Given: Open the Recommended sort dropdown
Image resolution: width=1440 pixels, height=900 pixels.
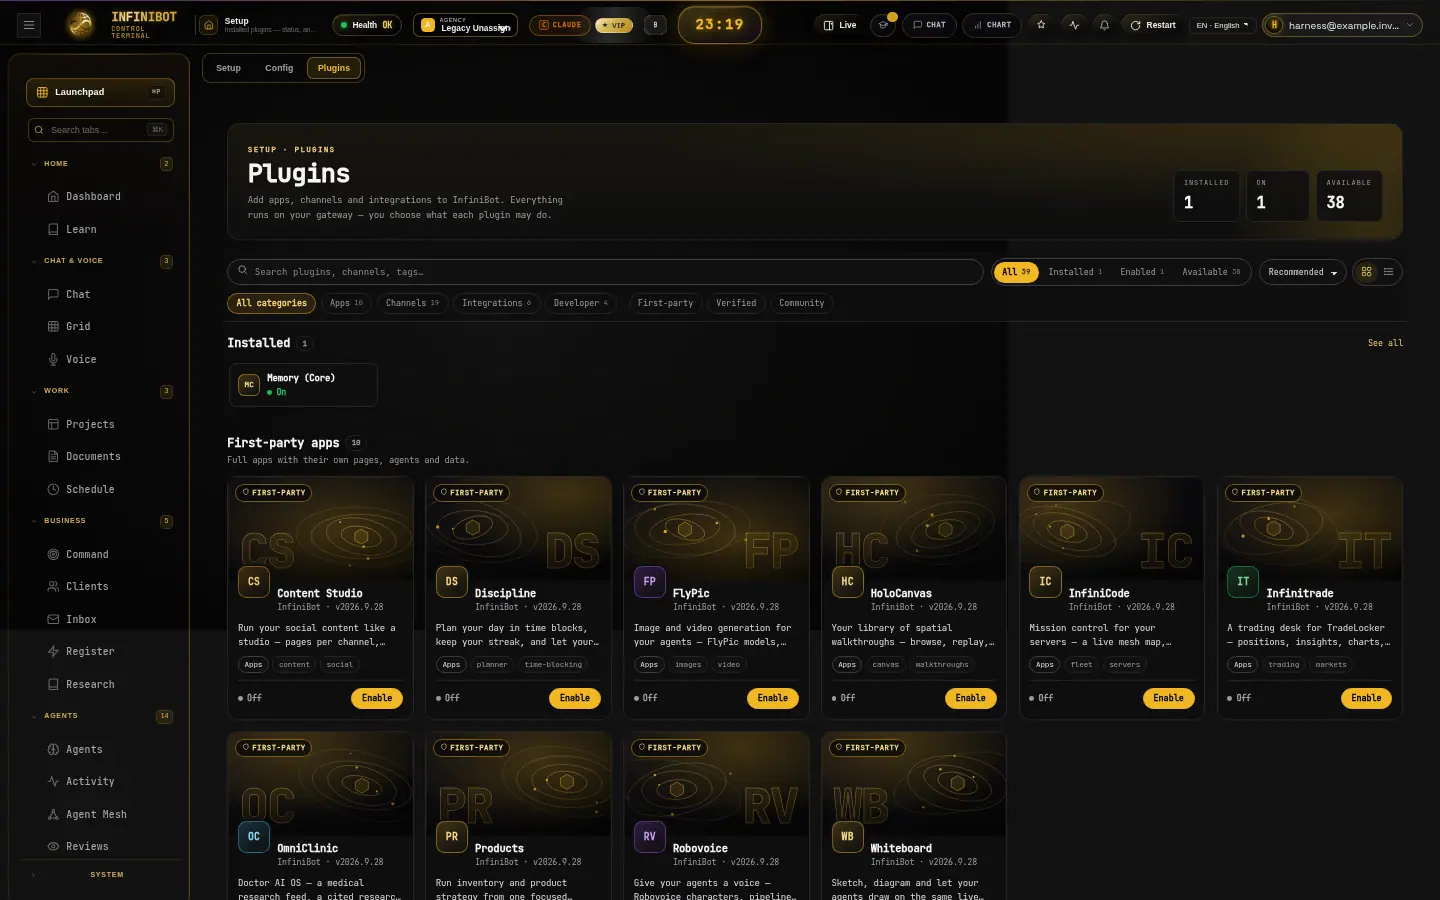Looking at the screenshot, I should (1302, 272).
